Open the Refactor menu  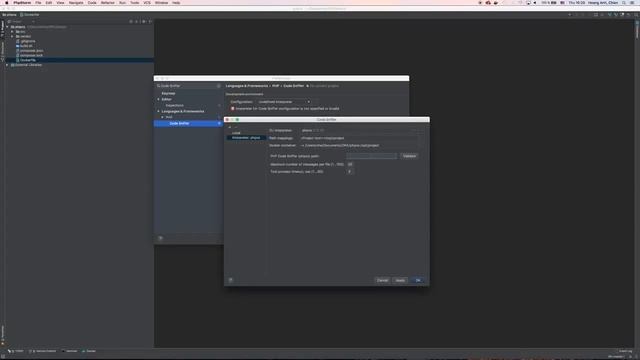point(108,2)
